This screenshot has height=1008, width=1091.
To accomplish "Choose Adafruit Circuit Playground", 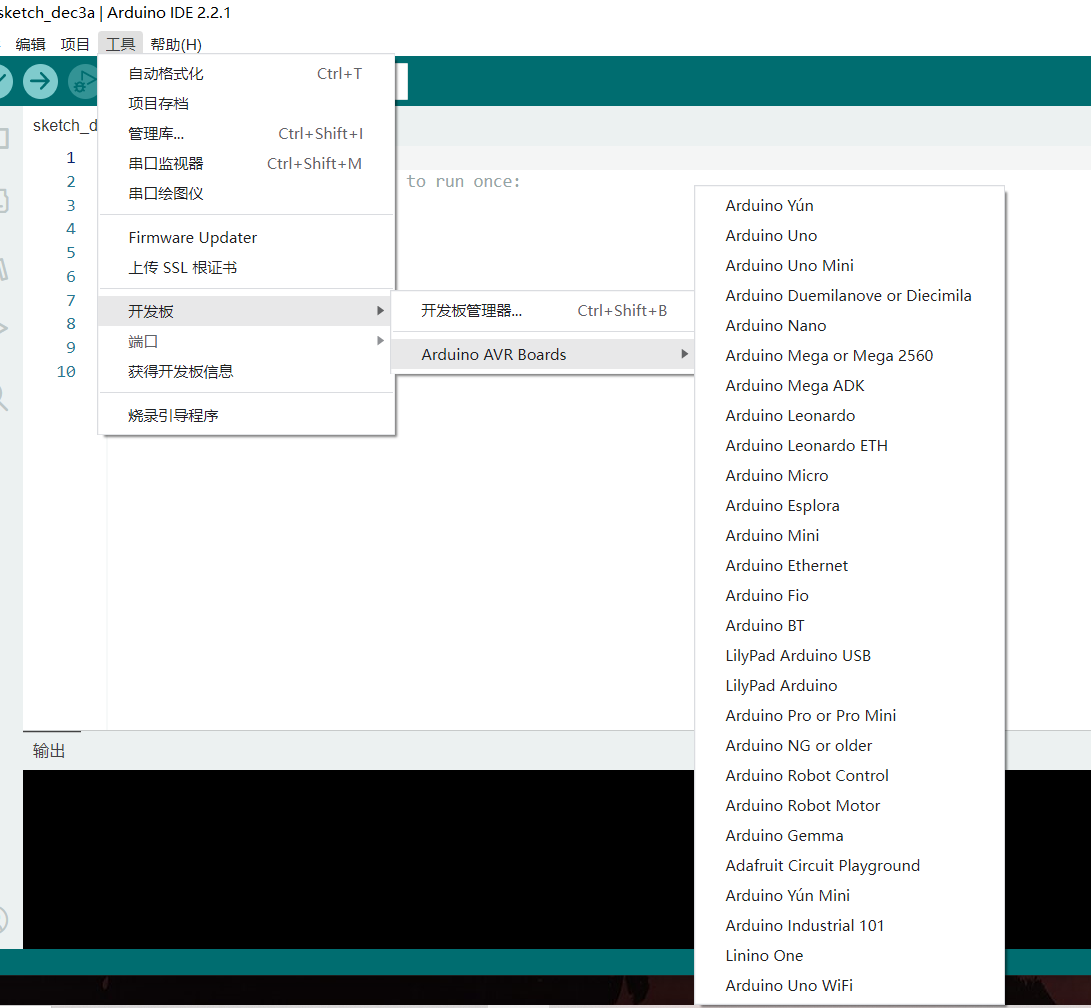I will pyautogui.click(x=850, y=865).
